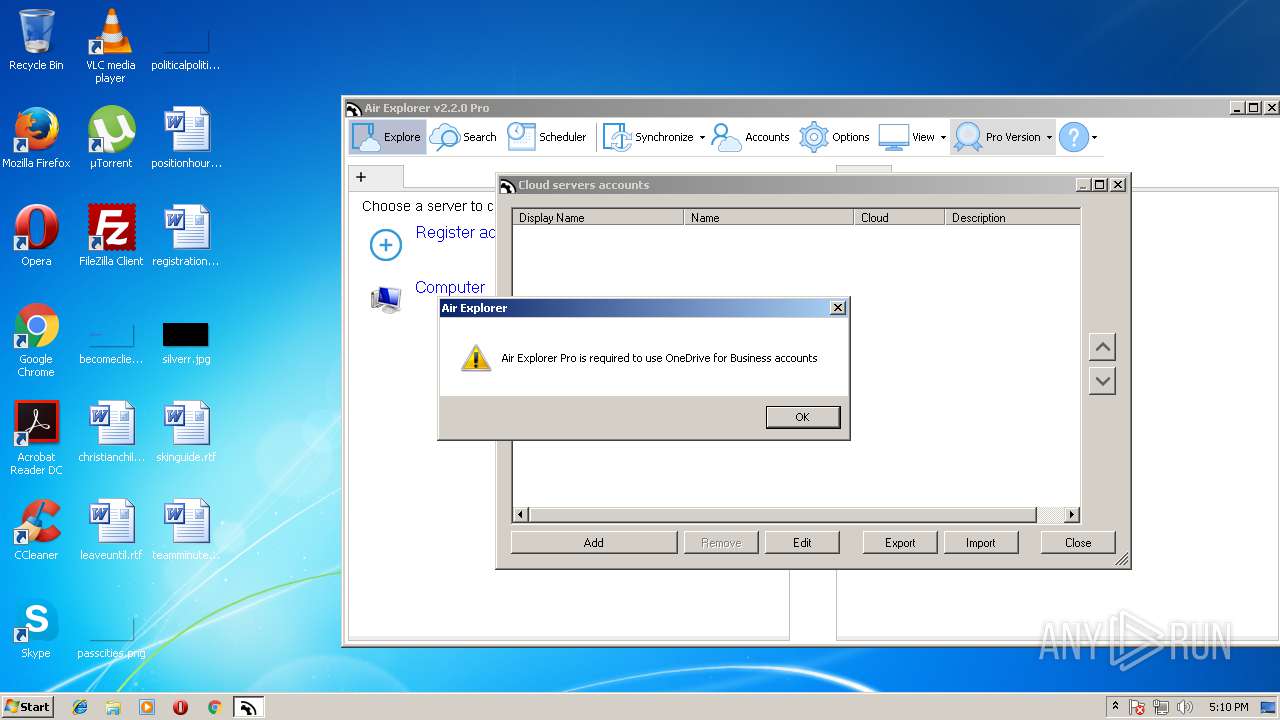Open volume speaker icon in system tray
1280x720 pixels.
(x=1185, y=707)
